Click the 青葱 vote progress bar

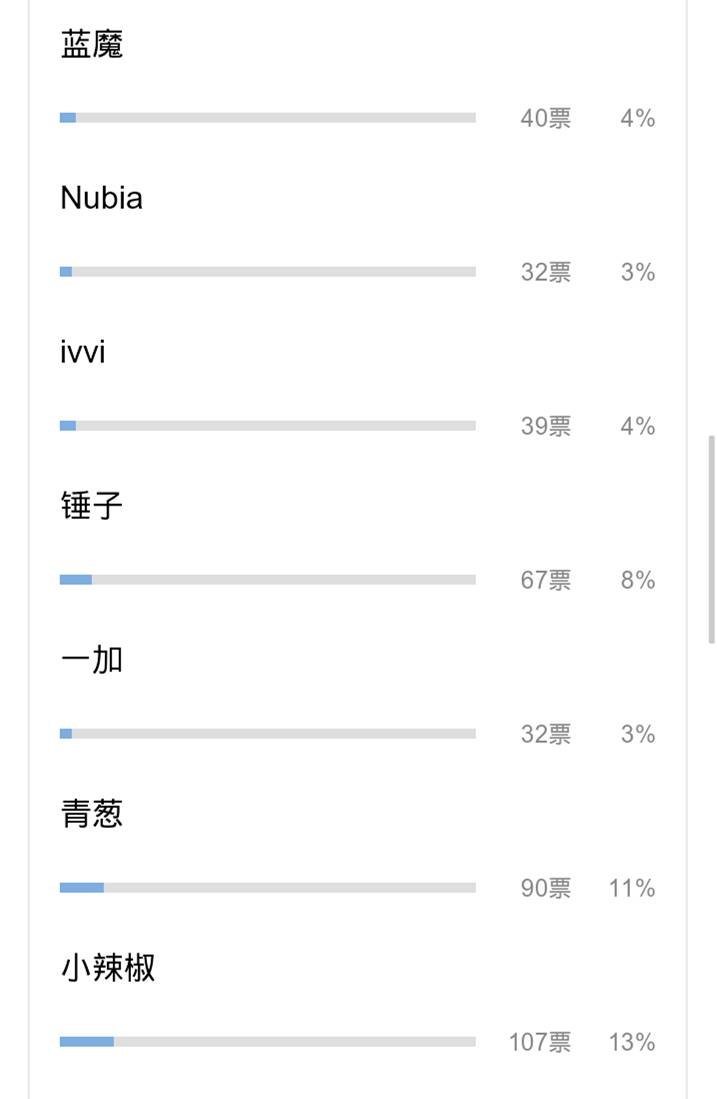pos(268,887)
